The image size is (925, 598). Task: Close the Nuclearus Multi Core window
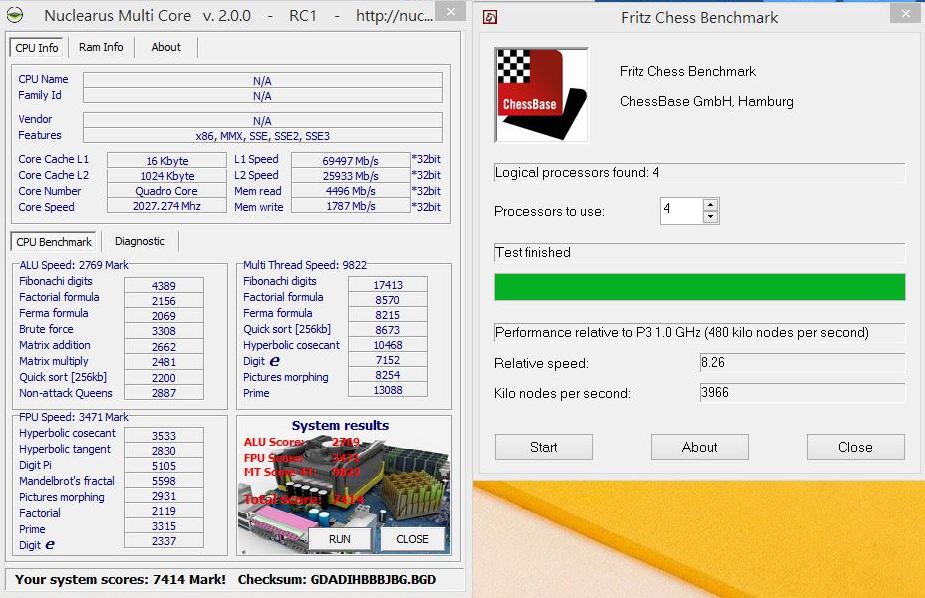pyautogui.click(x=451, y=11)
